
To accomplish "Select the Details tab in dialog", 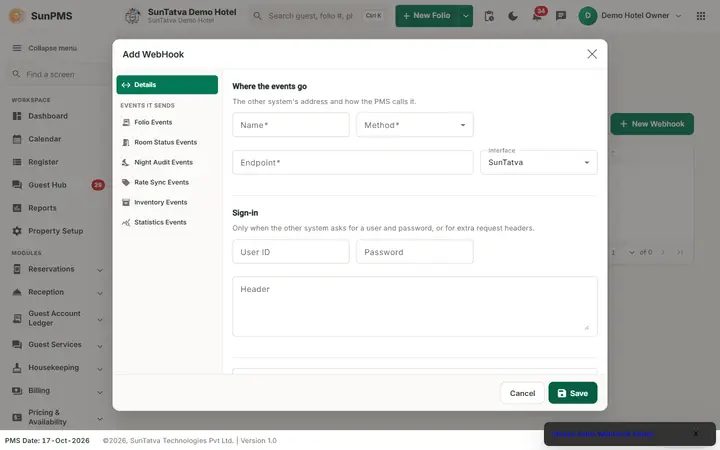I will (x=167, y=84).
